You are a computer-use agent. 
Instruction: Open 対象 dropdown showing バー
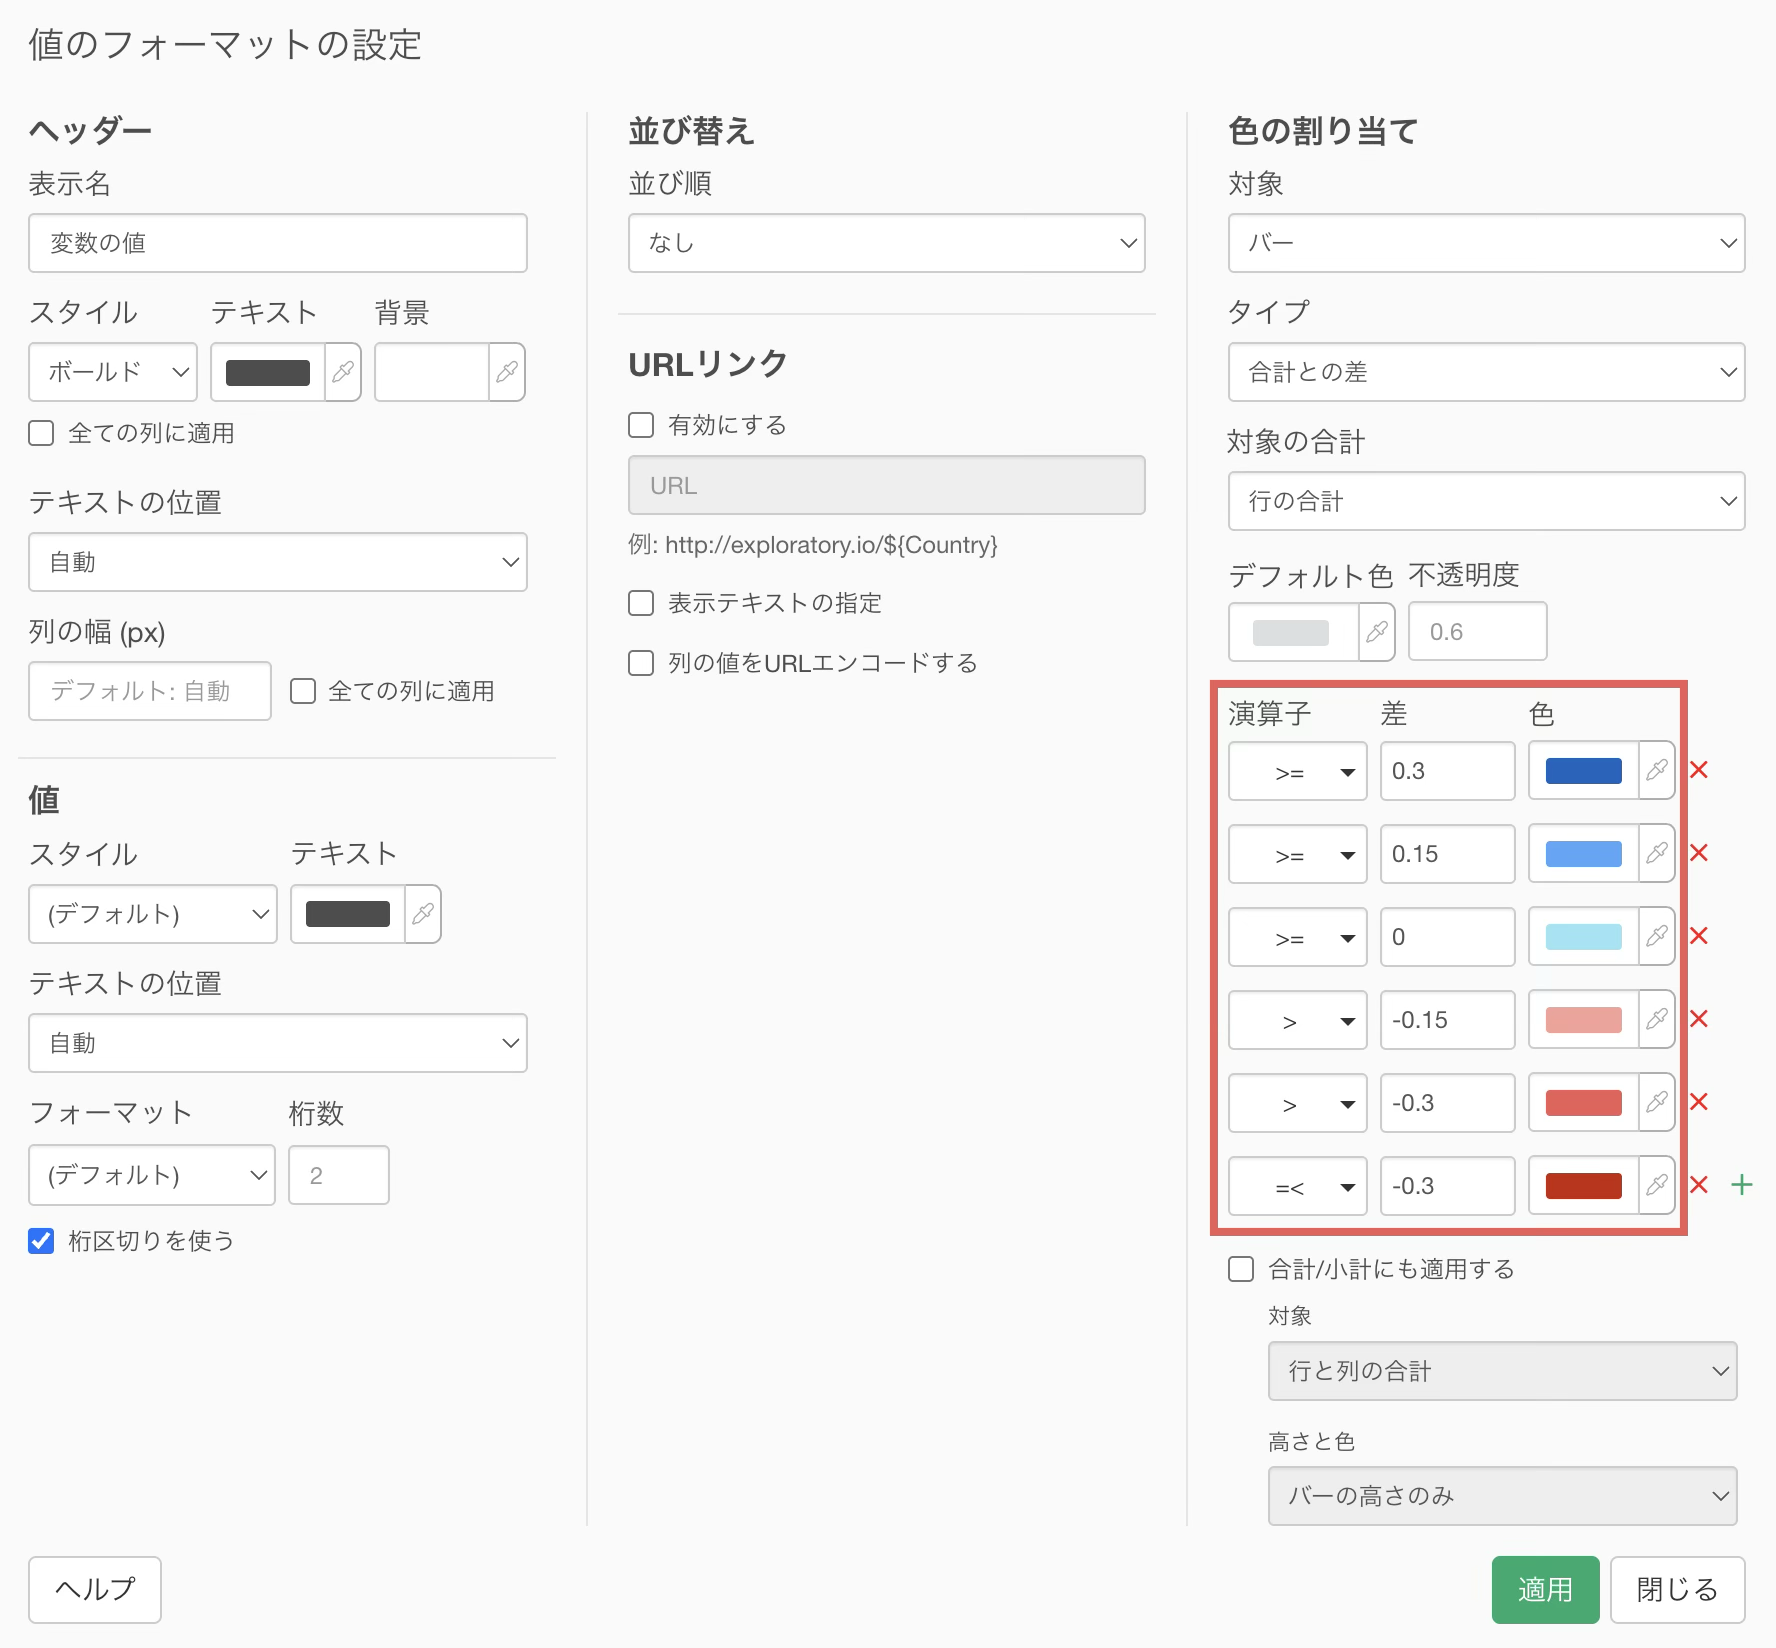point(1487,243)
